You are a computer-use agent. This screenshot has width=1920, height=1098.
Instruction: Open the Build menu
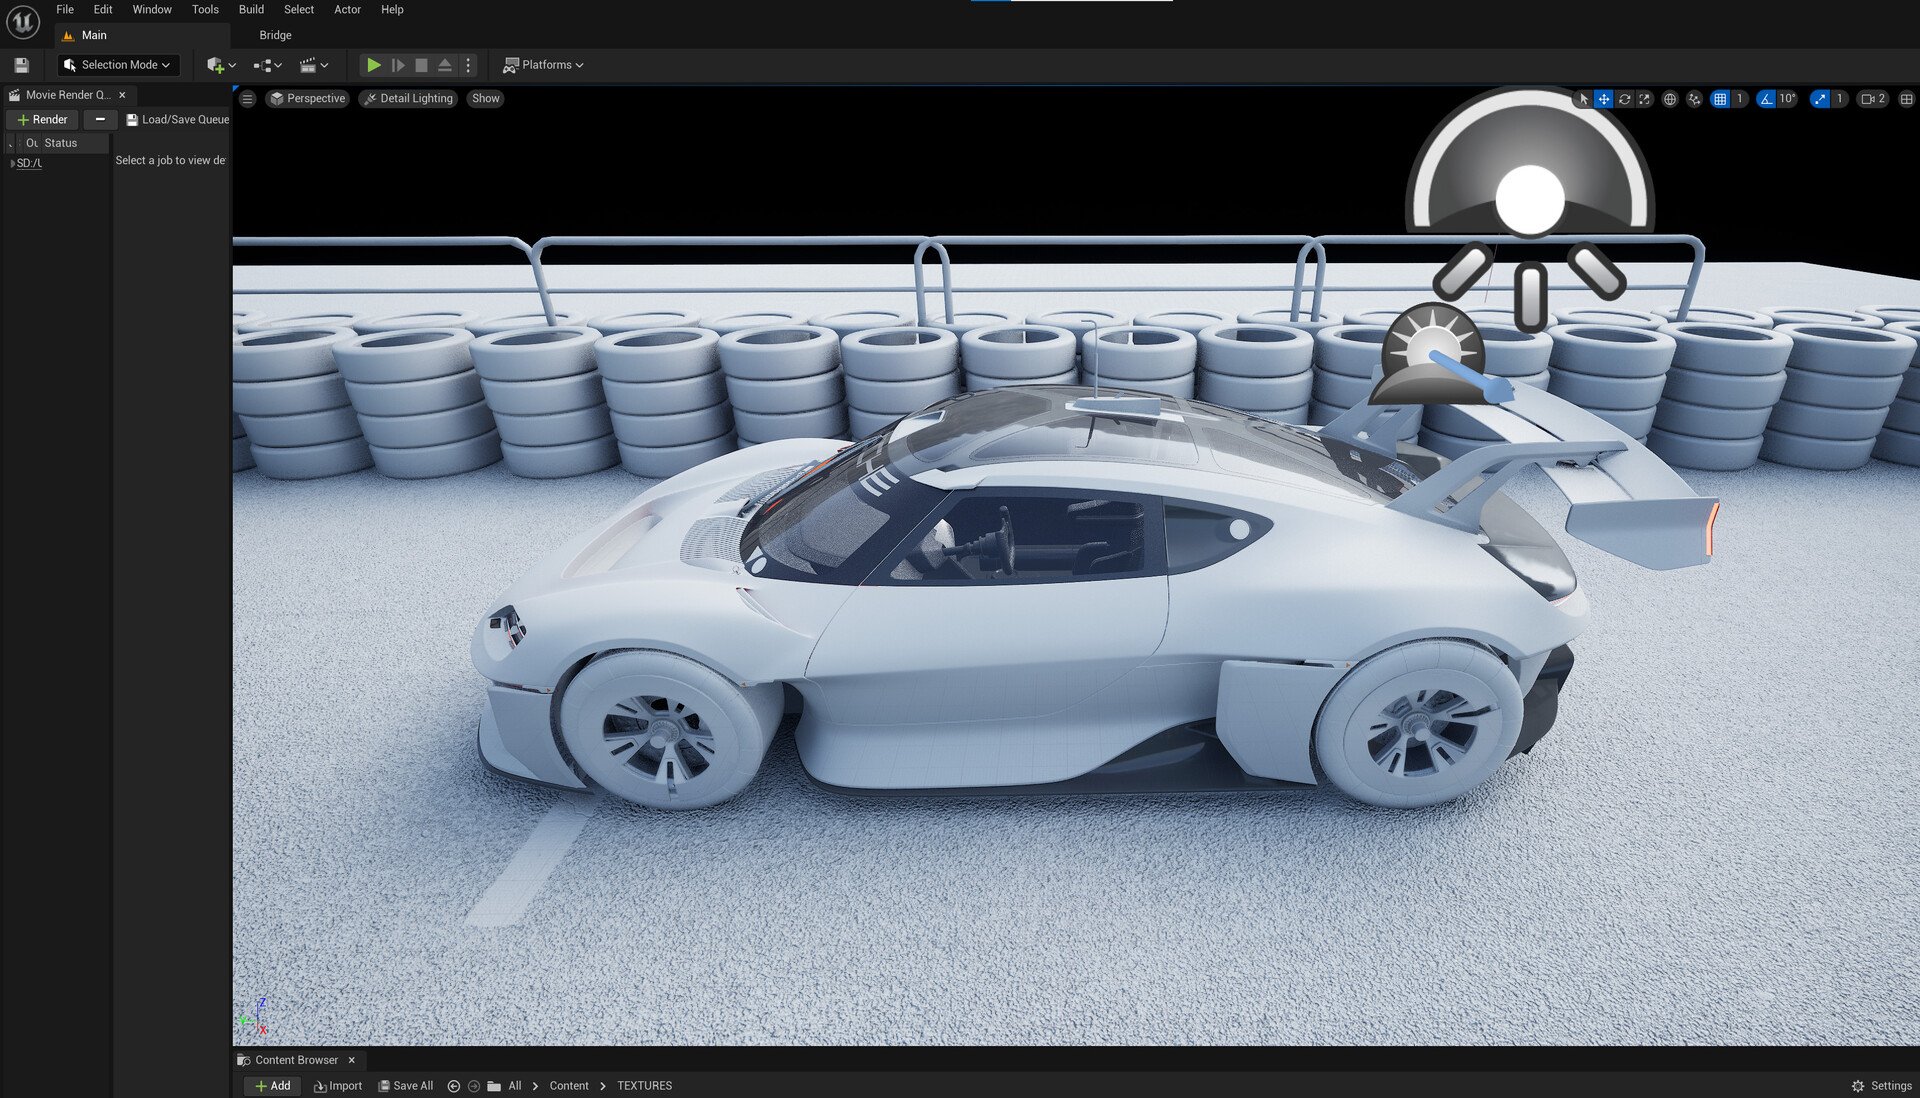[251, 9]
